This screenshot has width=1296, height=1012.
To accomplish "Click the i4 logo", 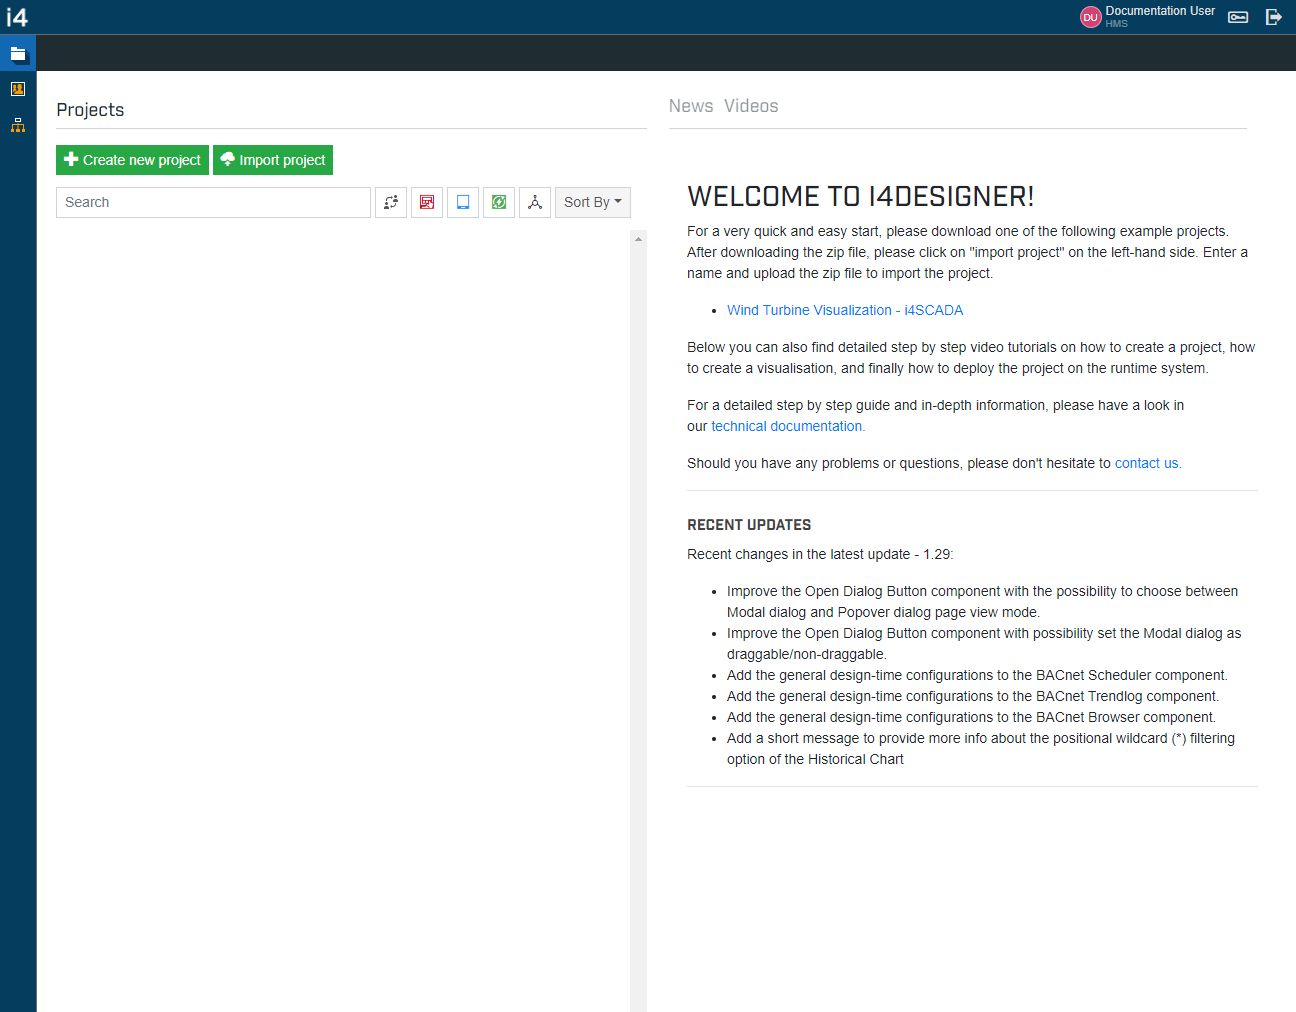I will click(x=17, y=17).
